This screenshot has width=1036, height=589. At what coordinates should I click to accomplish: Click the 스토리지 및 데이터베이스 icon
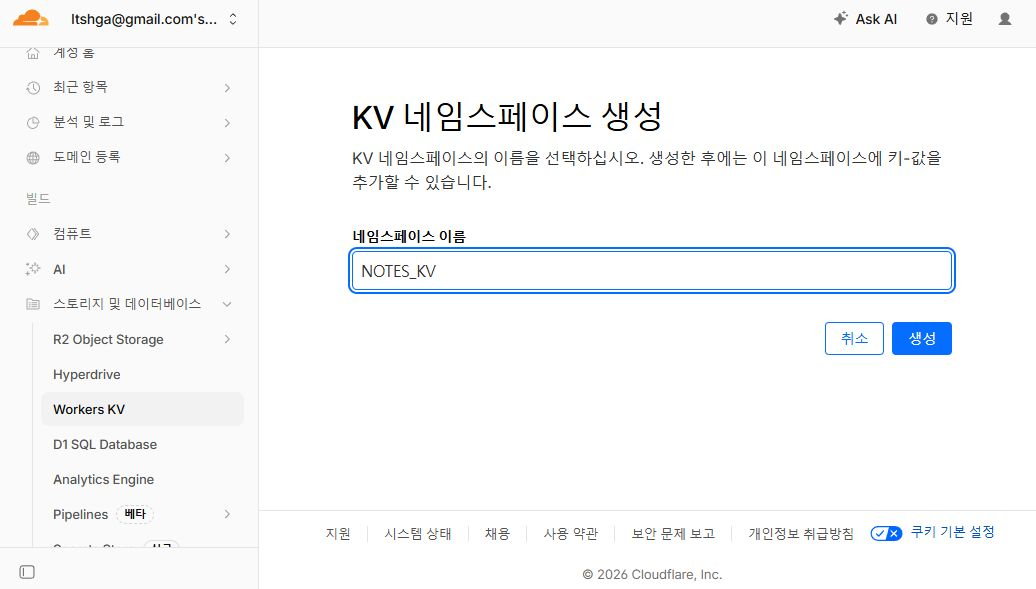pos(33,304)
